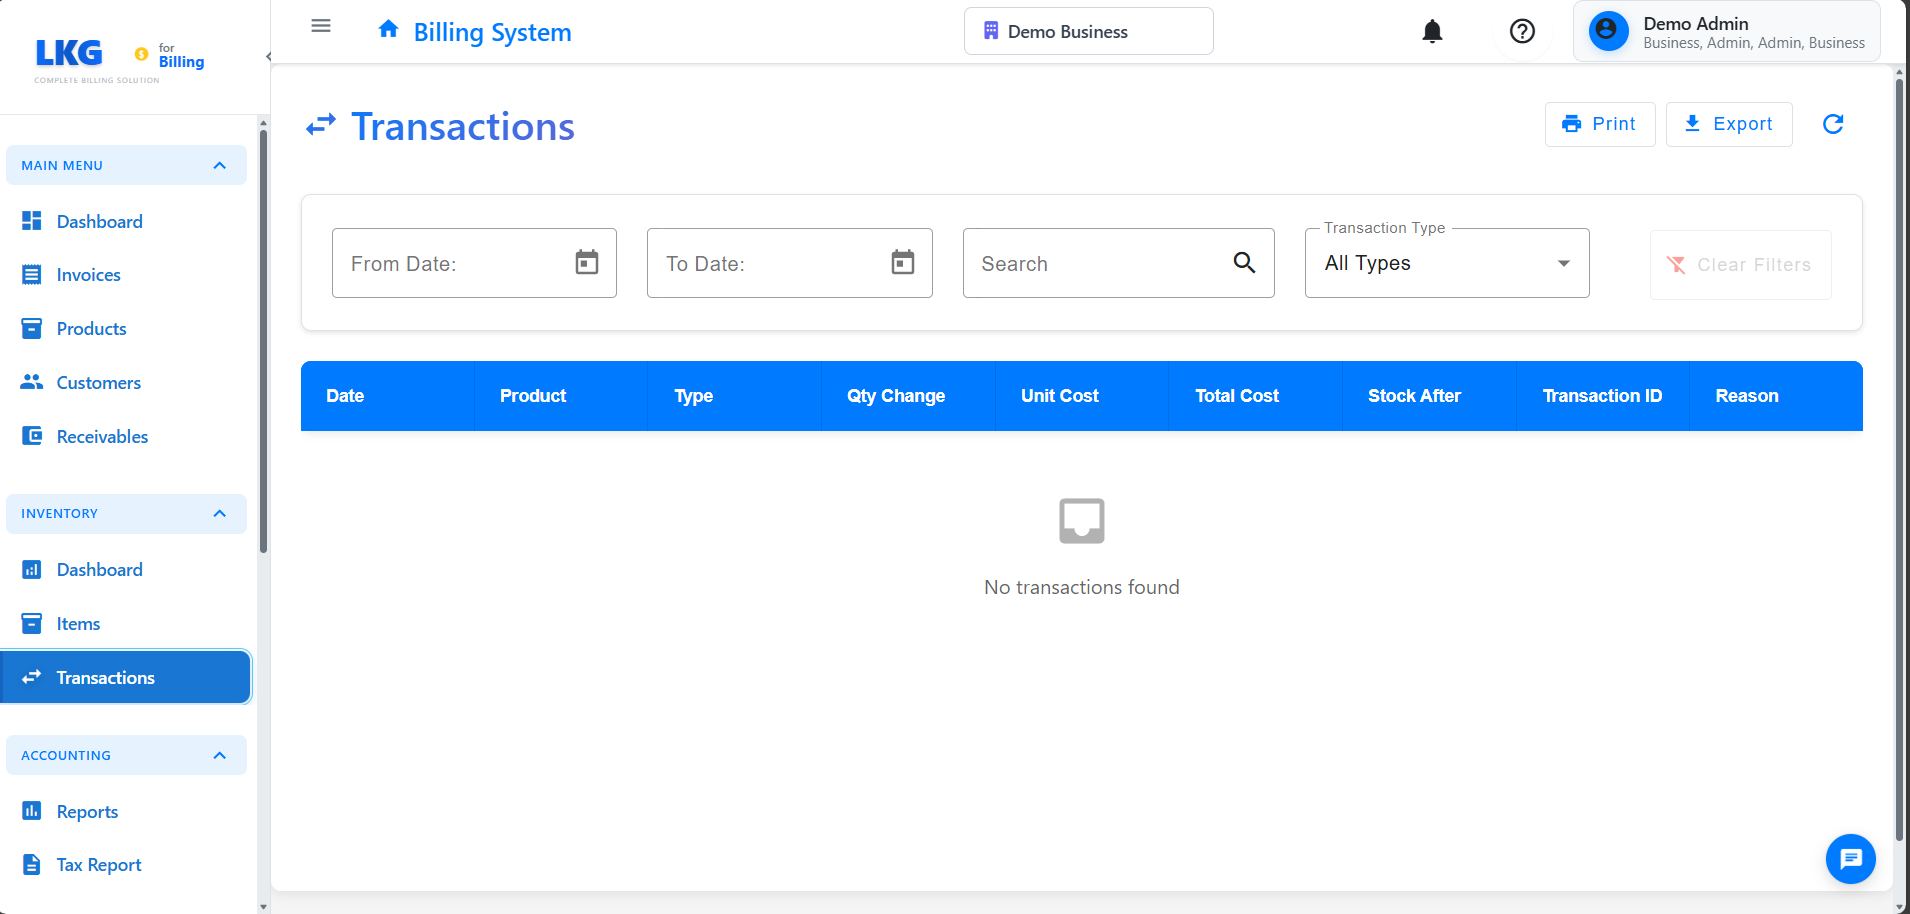Image resolution: width=1910 pixels, height=914 pixels.
Task: Collapse the sidebar using the arrow
Action: (x=268, y=57)
